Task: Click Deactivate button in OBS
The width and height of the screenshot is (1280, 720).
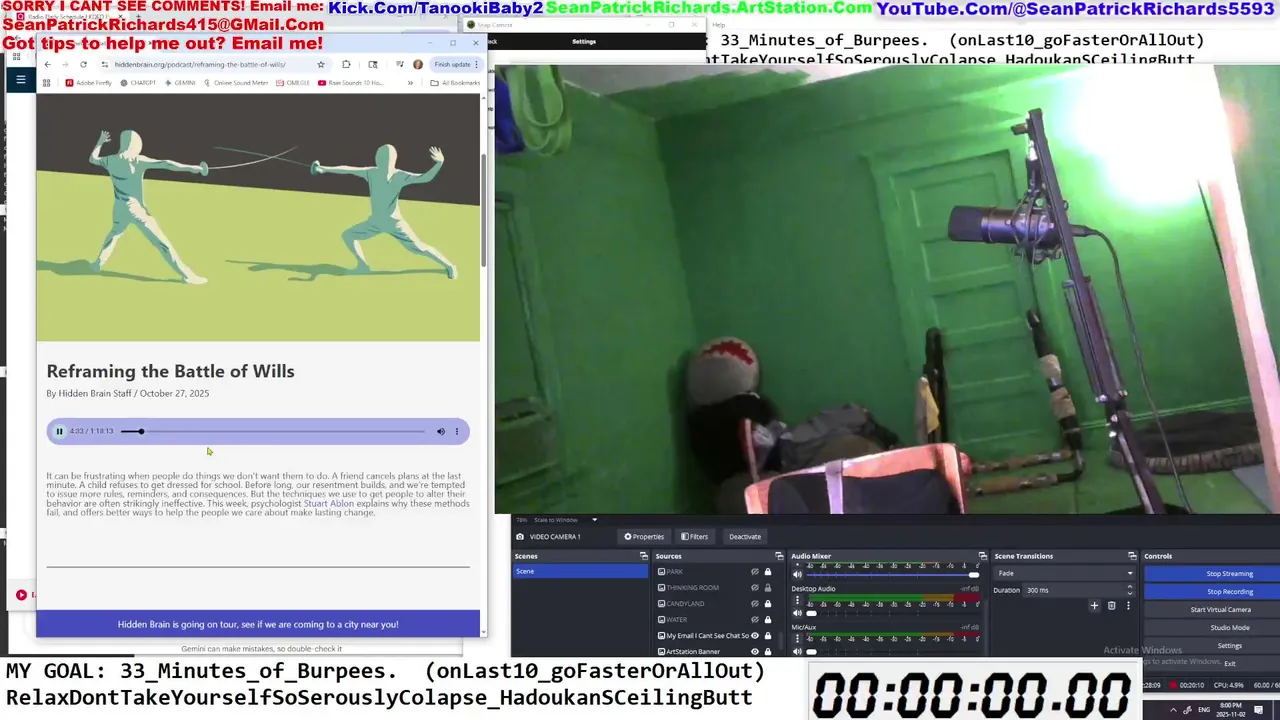Action: [744, 537]
